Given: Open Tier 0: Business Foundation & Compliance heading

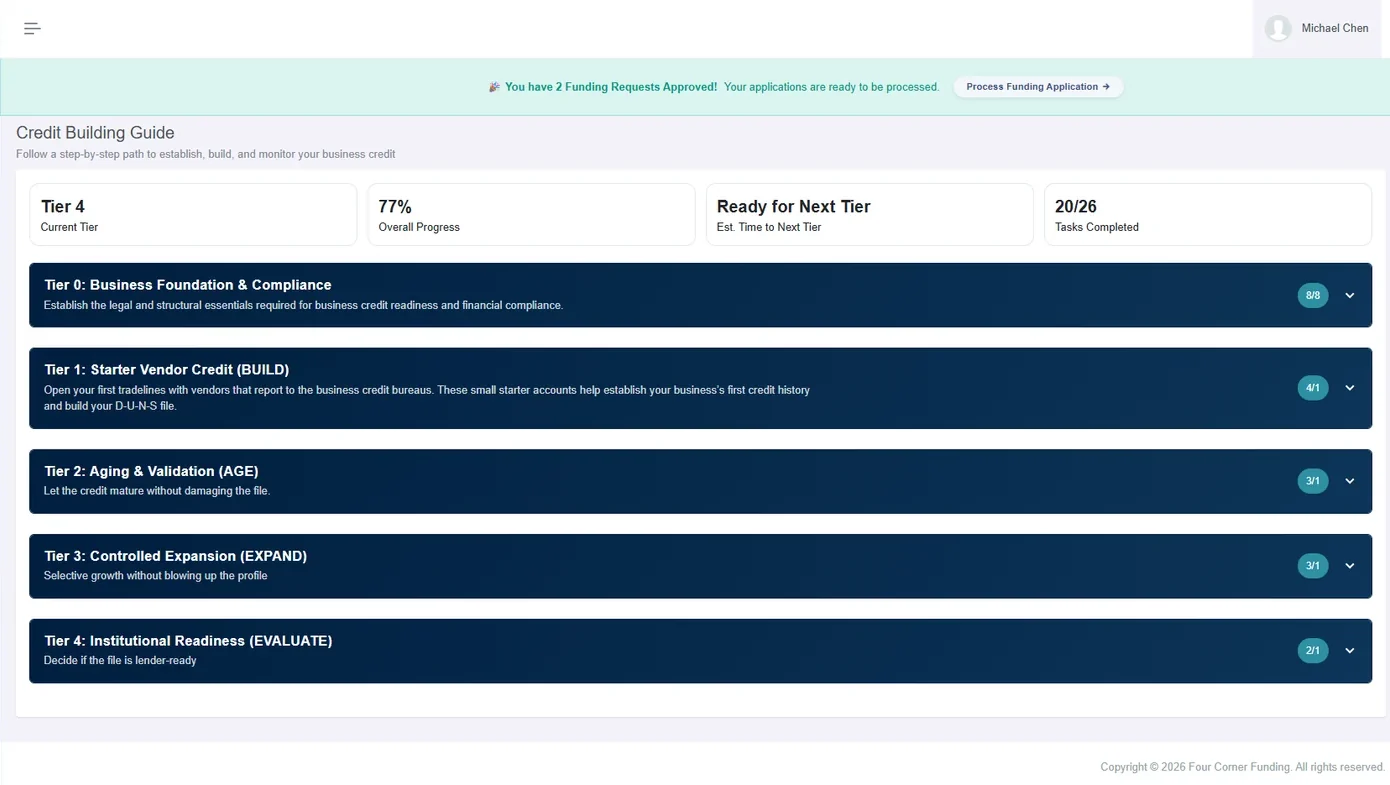Looking at the screenshot, I should [x=188, y=285].
